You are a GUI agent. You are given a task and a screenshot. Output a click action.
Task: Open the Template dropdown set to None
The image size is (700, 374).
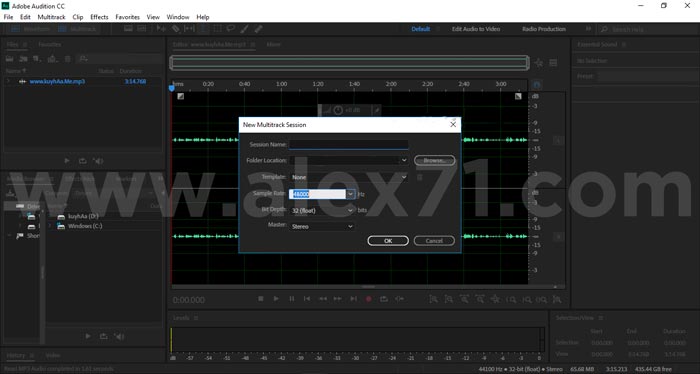pyautogui.click(x=404, y=177)
